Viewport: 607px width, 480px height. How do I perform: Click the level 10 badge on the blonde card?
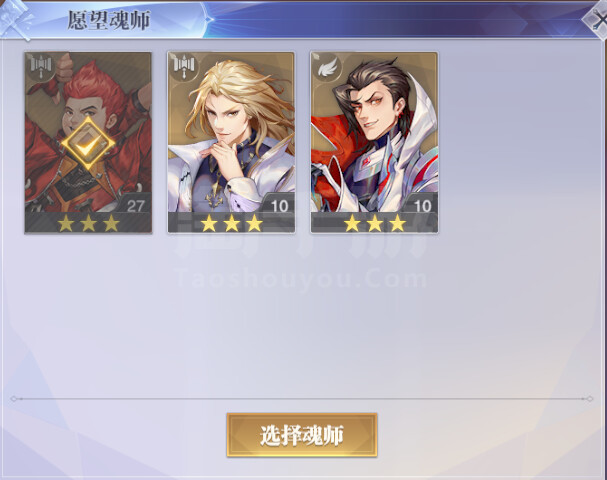pyautogui.click(x=279, y=206)
